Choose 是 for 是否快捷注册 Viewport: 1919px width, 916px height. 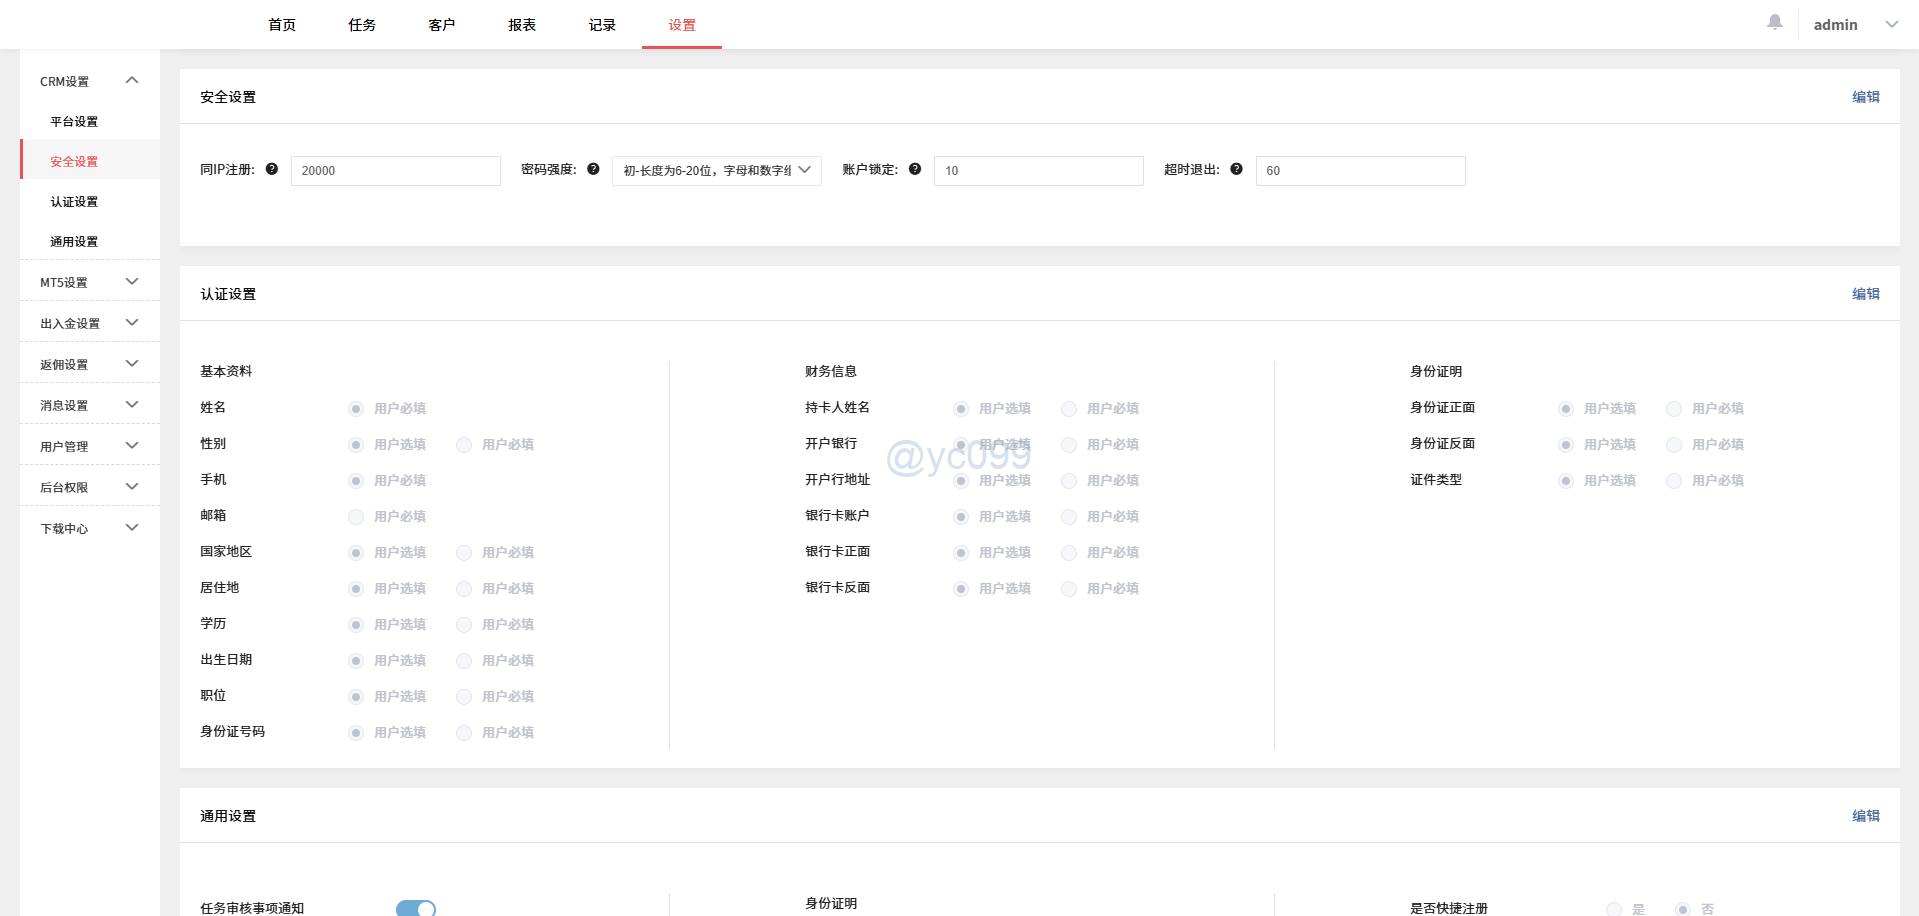tap(1613, 908)
